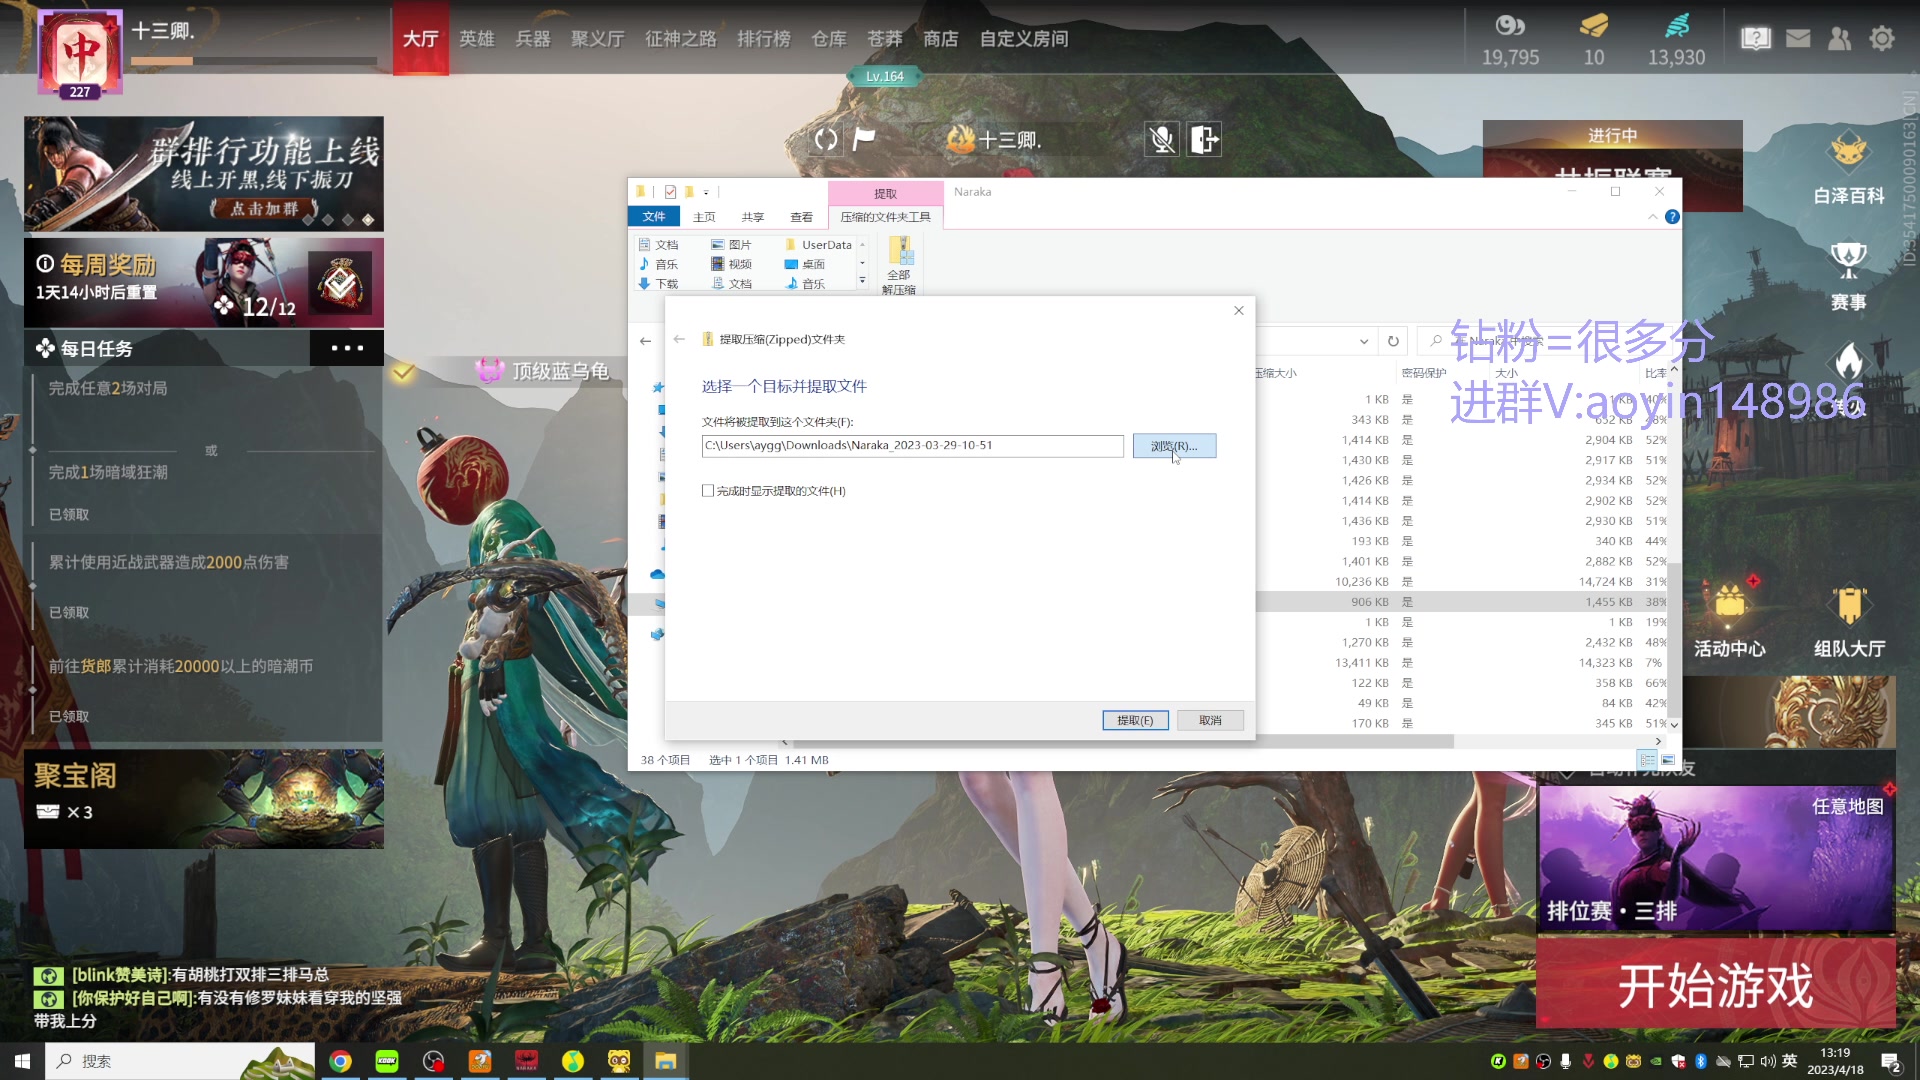1920x1080 pixels.
Task: Open the 共享 ribbon tab in Explorer
Action: coord(753,217)
